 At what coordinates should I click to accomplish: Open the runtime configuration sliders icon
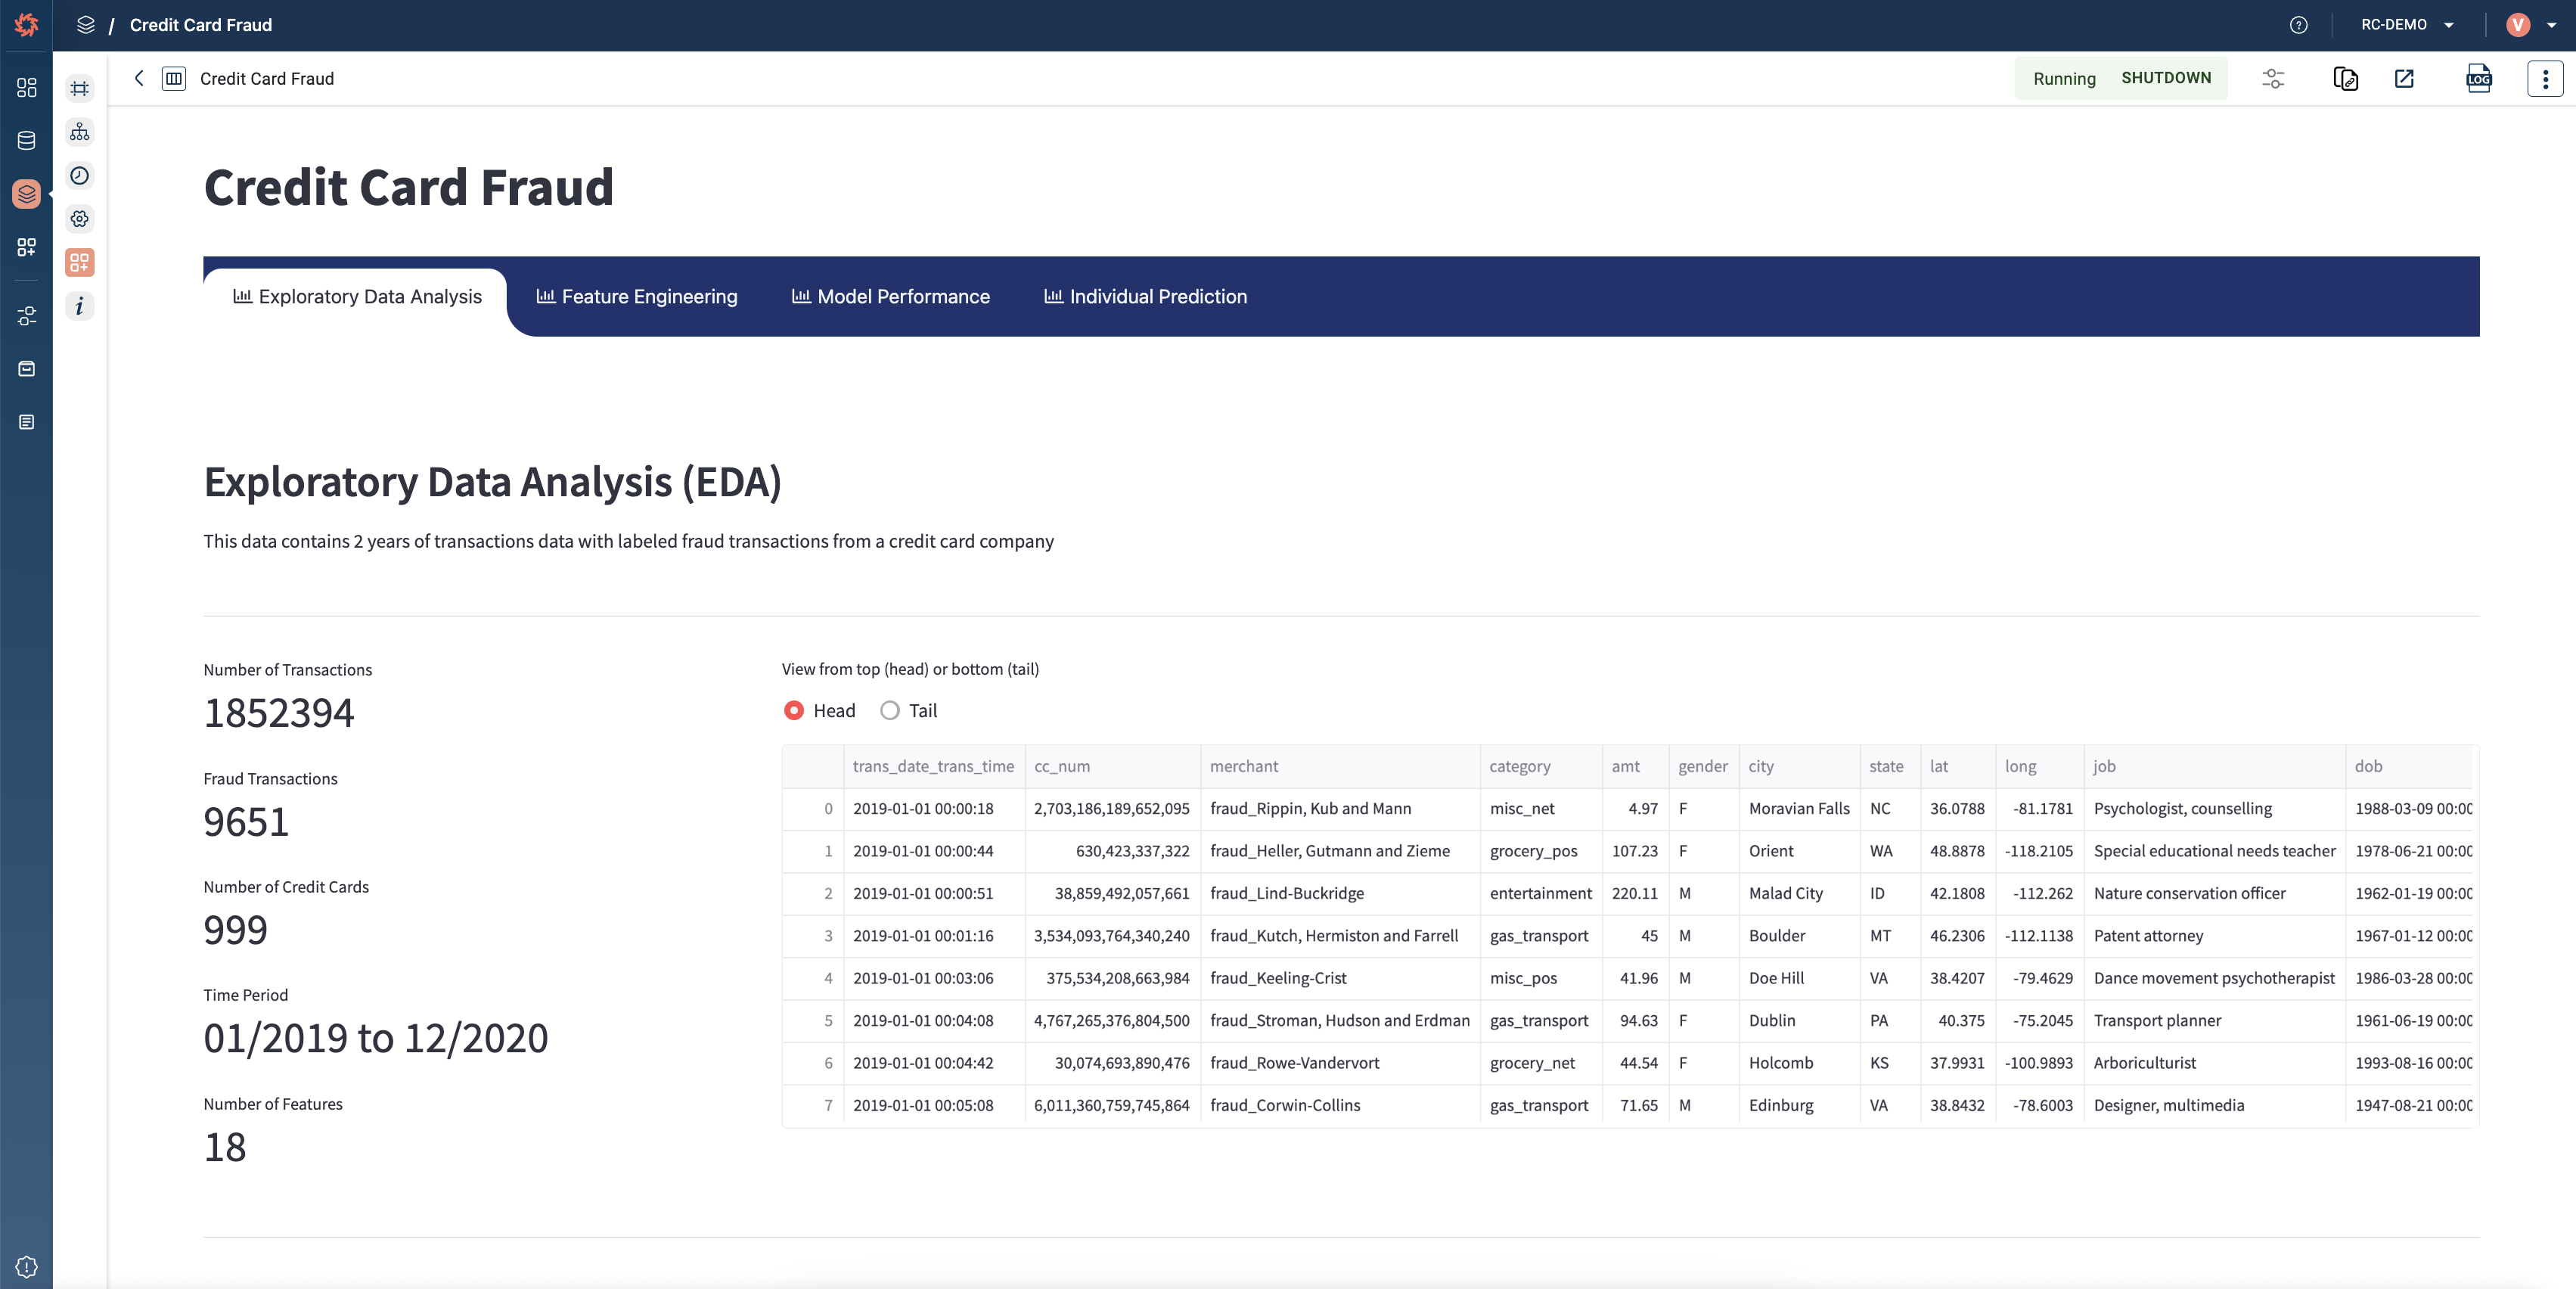coord(2273,78)
